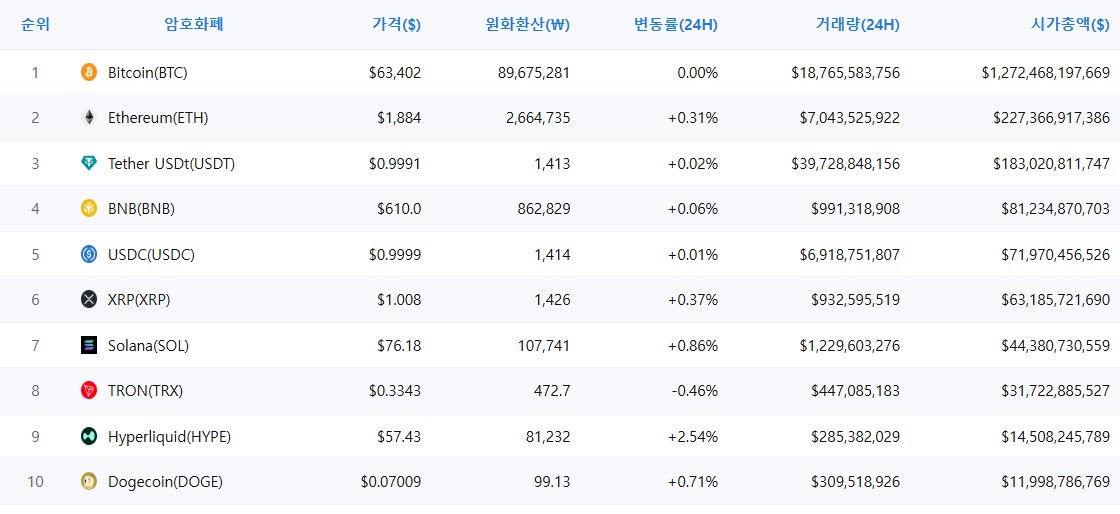Click Hyperliquid's +2.54% change value
The image size is (1120, 514).
pyautogui.click(x=693, y=436)
